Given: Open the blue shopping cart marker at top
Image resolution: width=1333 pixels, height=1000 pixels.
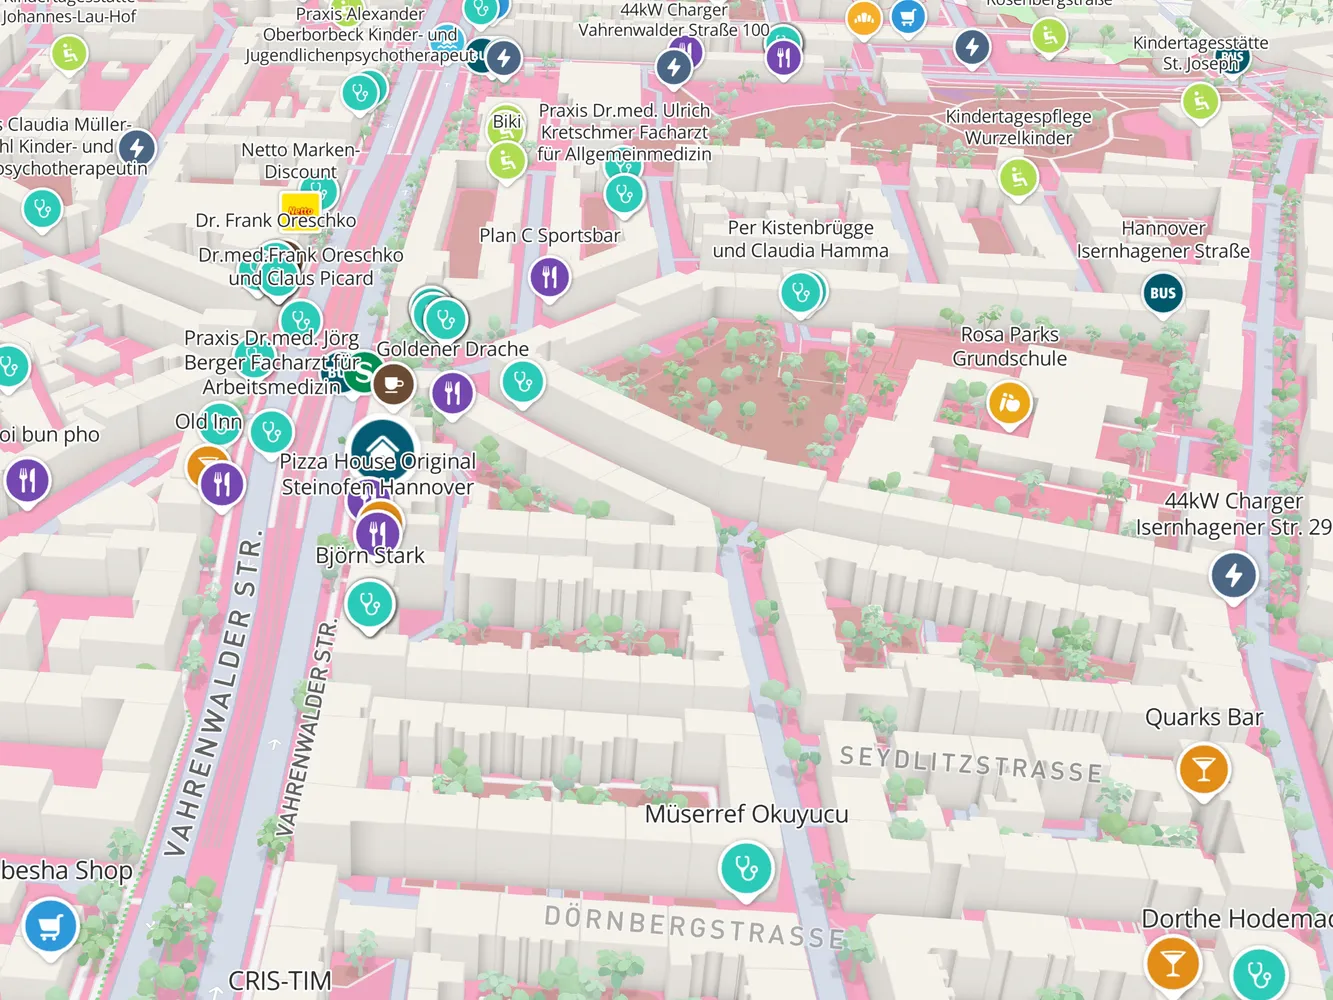Looking at the screenshot, I should tap(907, 16).
